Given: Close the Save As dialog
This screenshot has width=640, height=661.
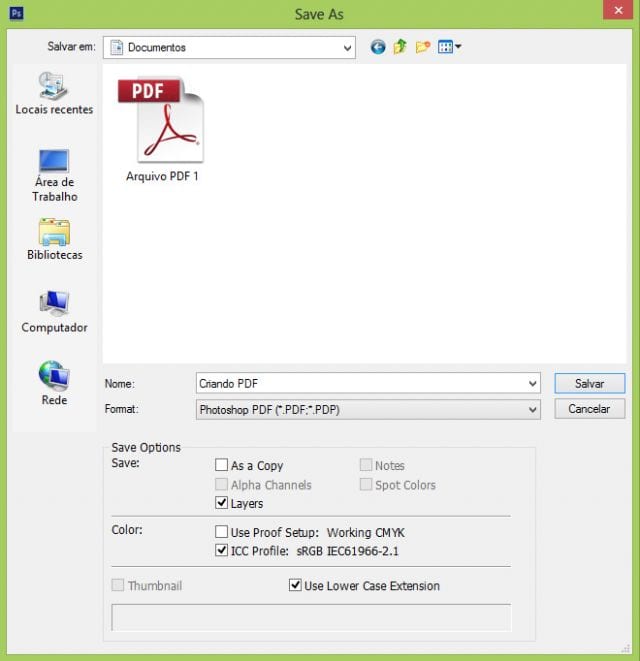Looking at the screenshot, I should (x=618, y=10).
